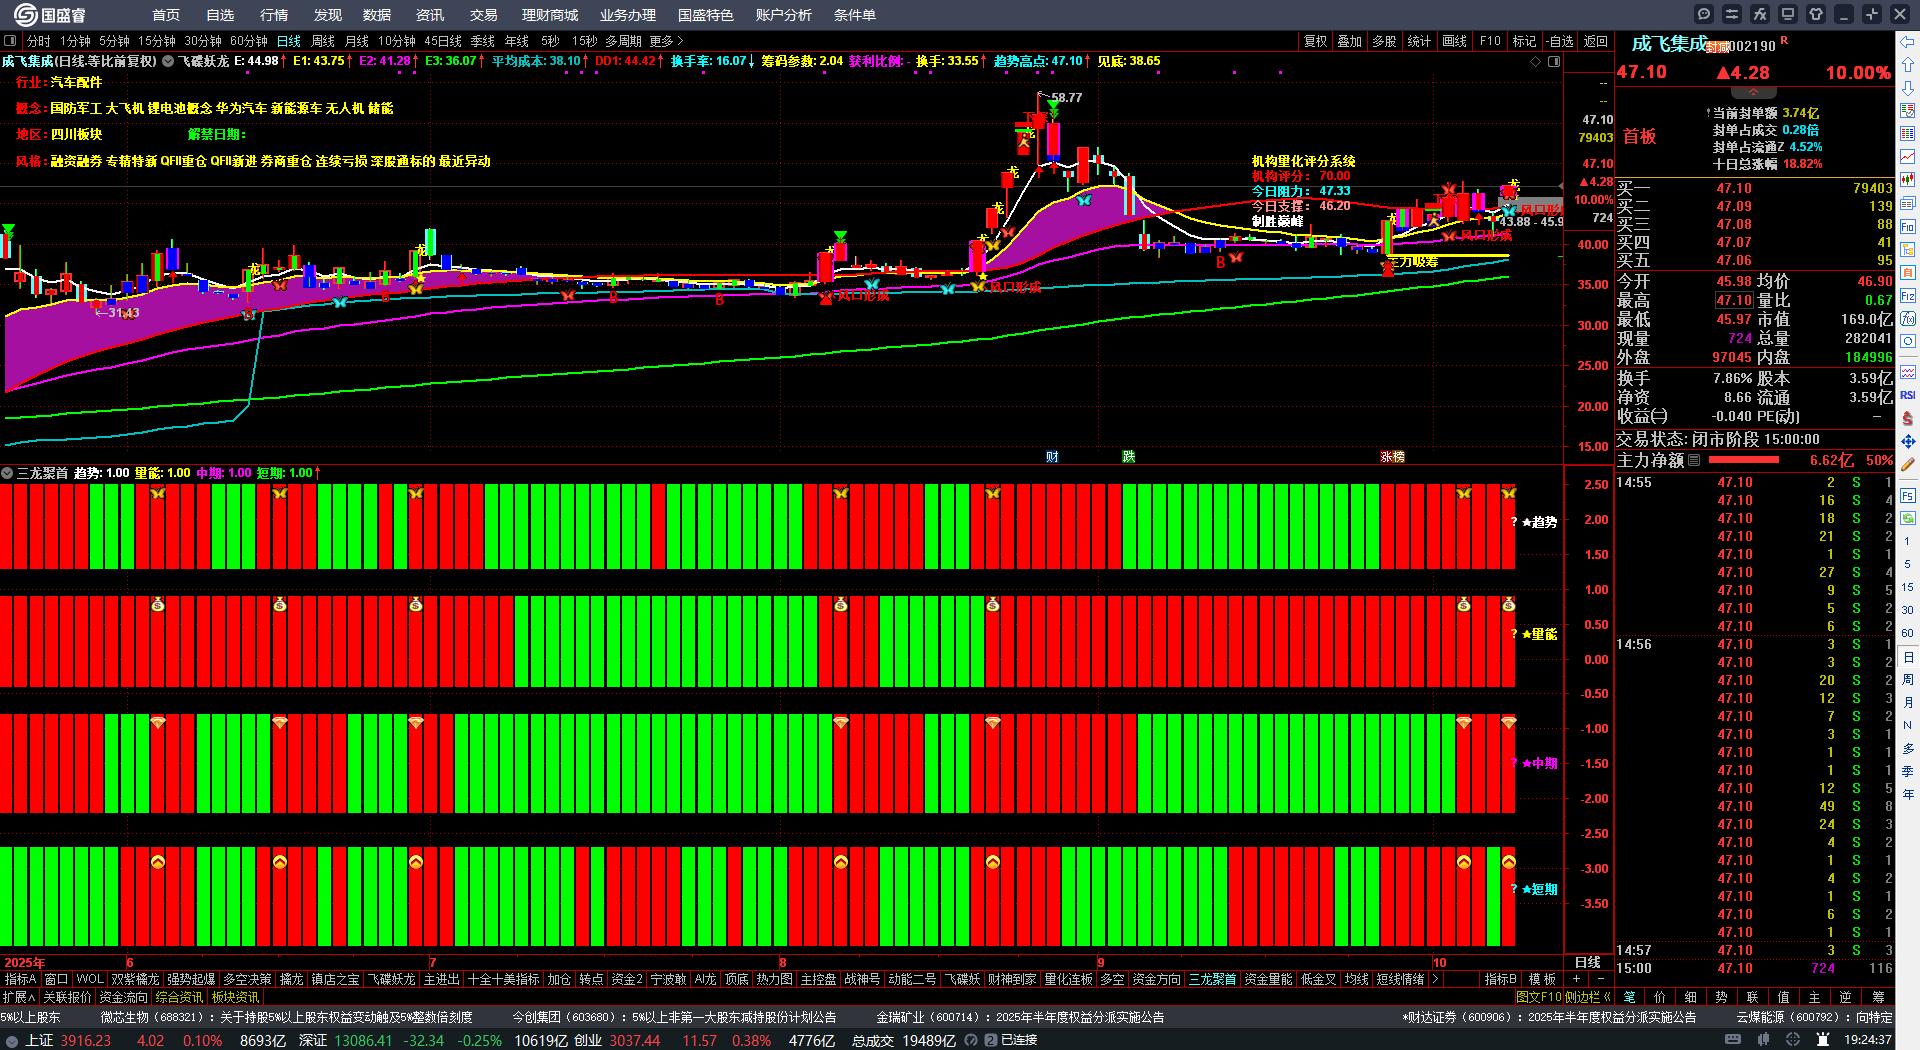Click the 上证 index value in status bar
Image resolution: width=1920 pixels, height=1050 pixels.
click(x=86, y=1040)
